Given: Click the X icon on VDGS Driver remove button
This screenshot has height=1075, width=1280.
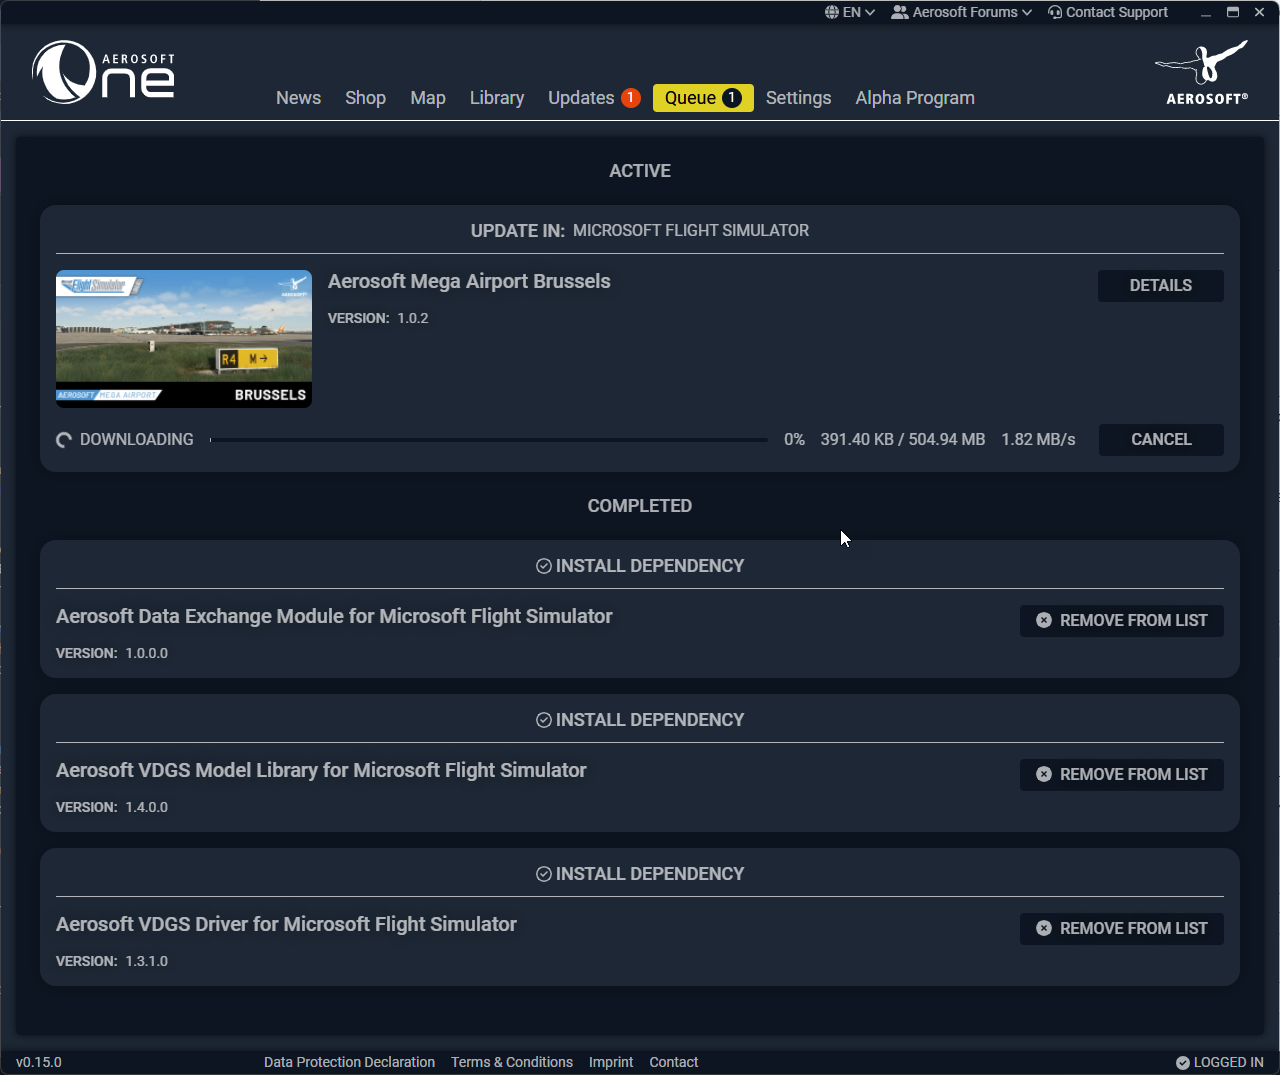Looking at the screenshot, I should click(x=1044, y=928).
